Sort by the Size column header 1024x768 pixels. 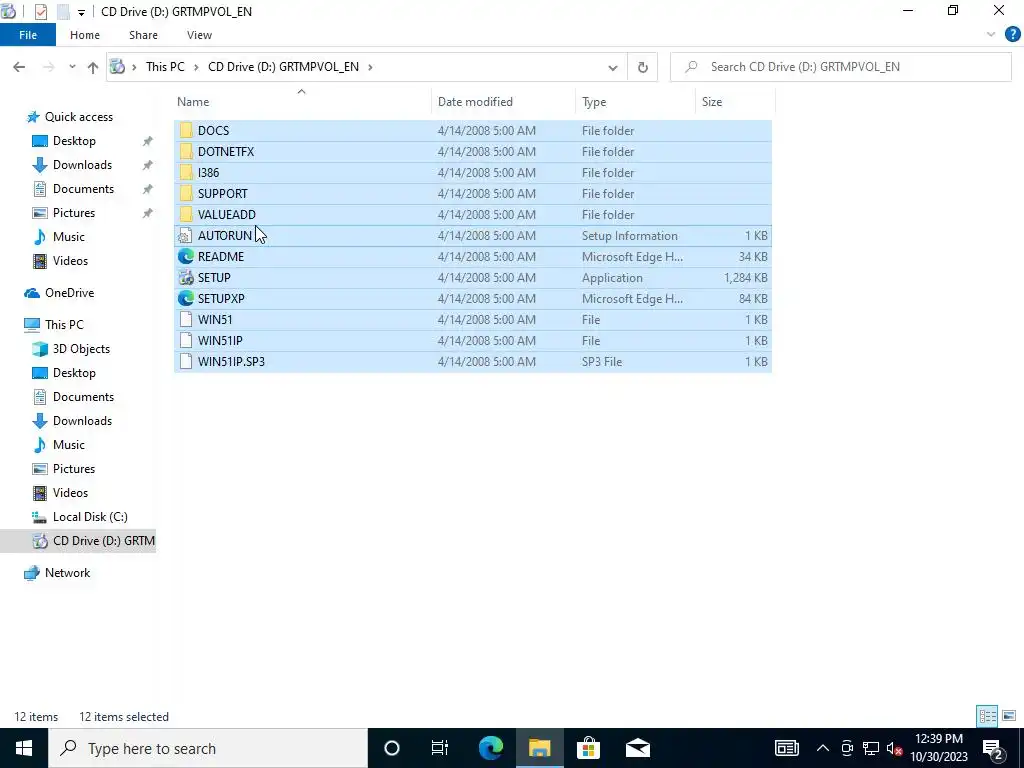(712, 102)
